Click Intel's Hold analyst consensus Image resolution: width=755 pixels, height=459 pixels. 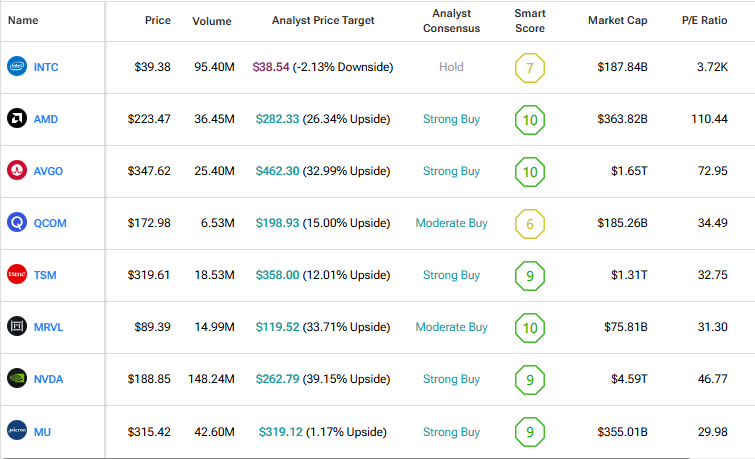click(451, 67)
